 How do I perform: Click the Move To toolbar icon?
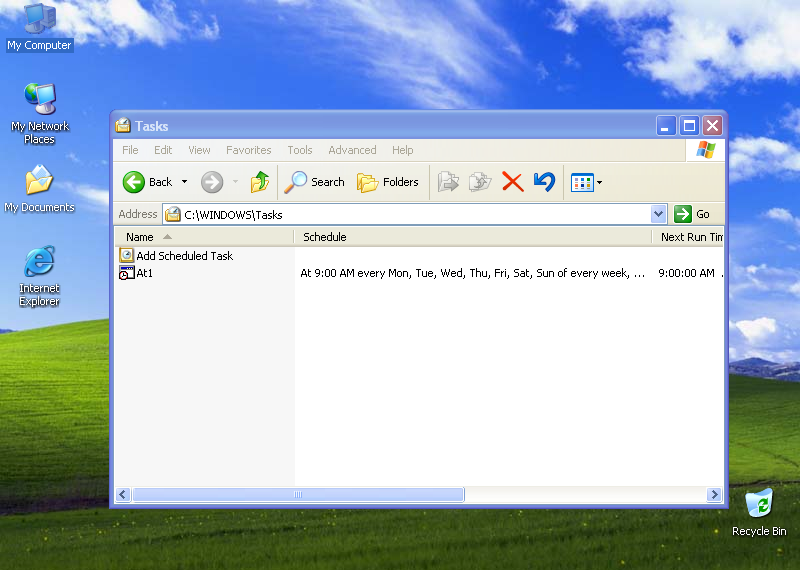click(x=448, y=182)
